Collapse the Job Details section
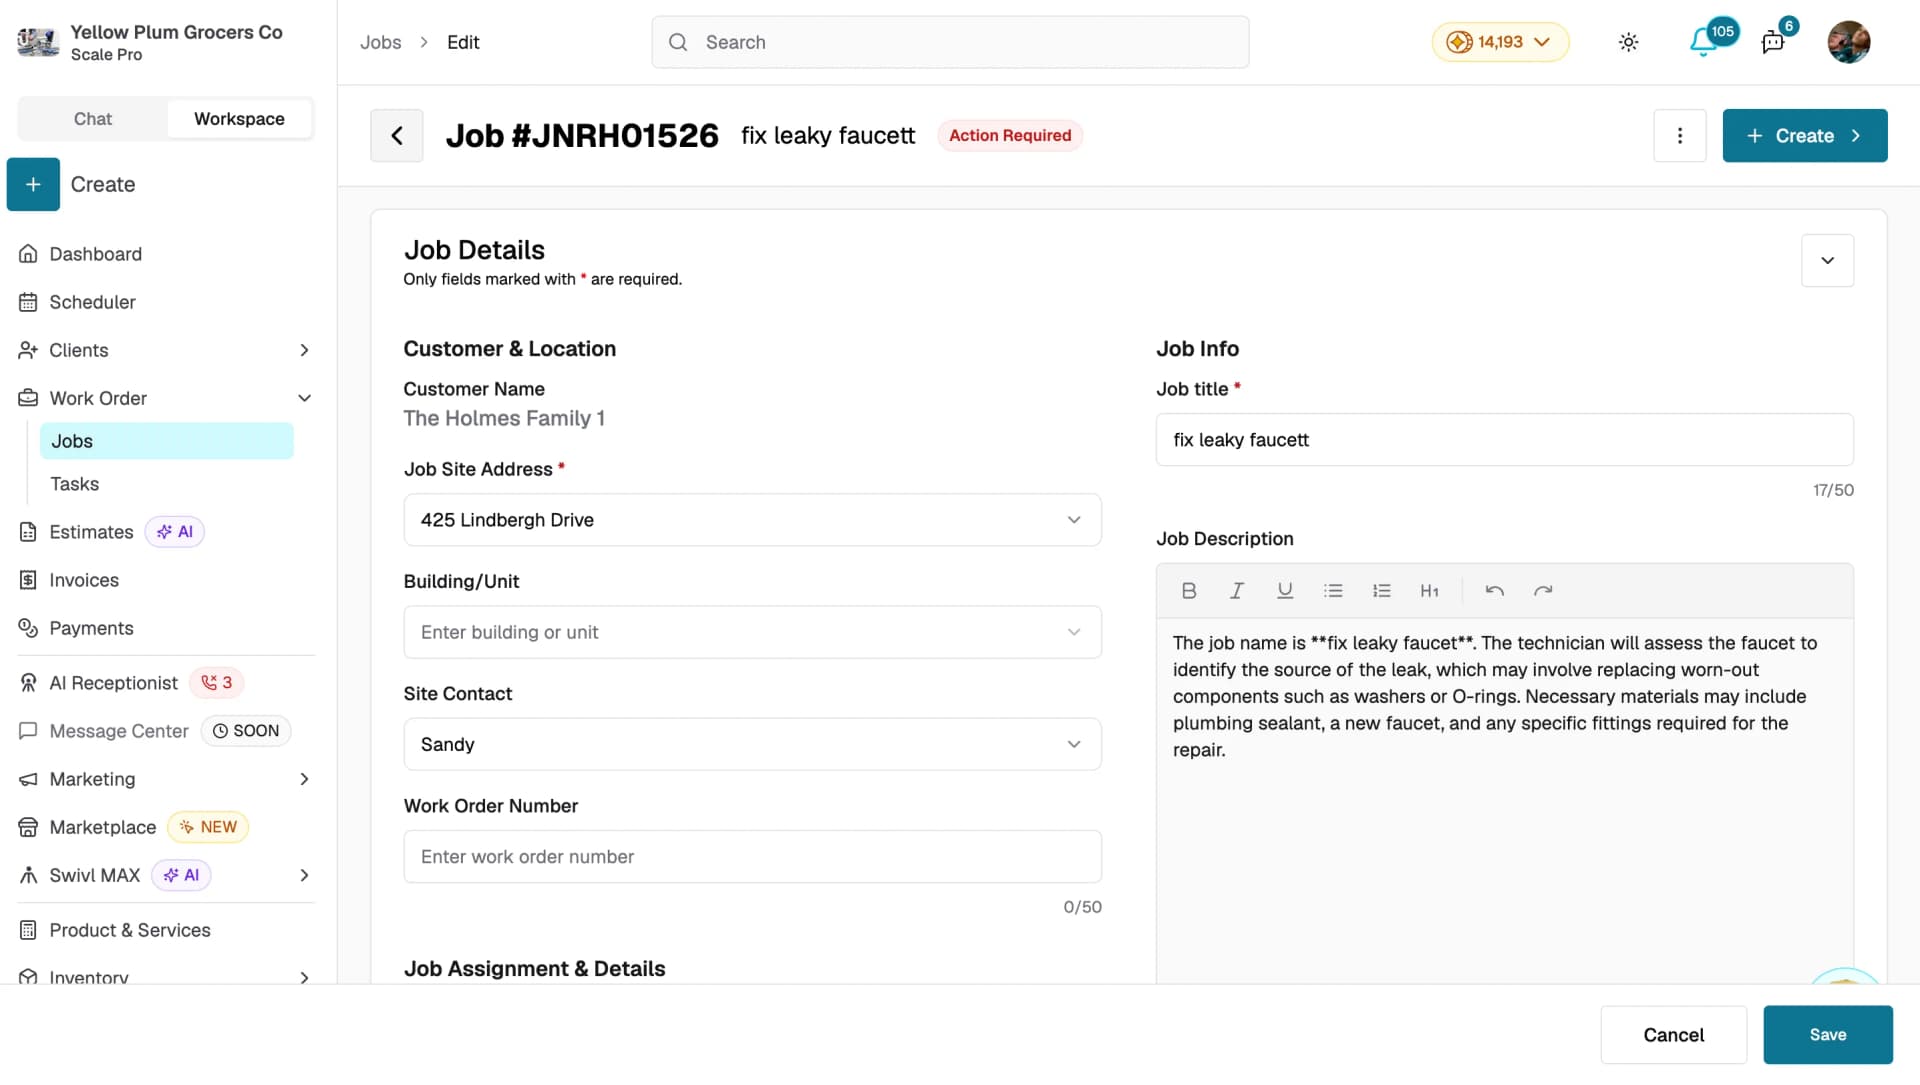Viewport: 1920px width, 1085px height. coord(1827,261)
